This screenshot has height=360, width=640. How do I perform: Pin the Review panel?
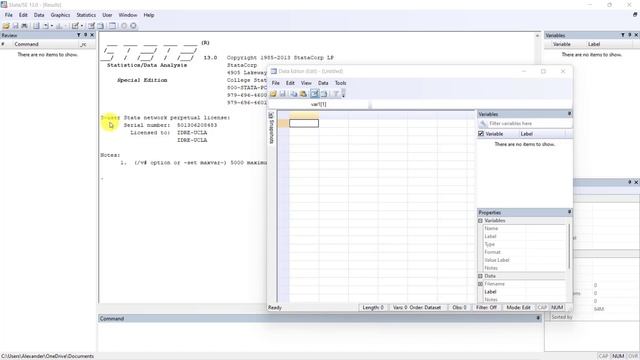point(86,36)
